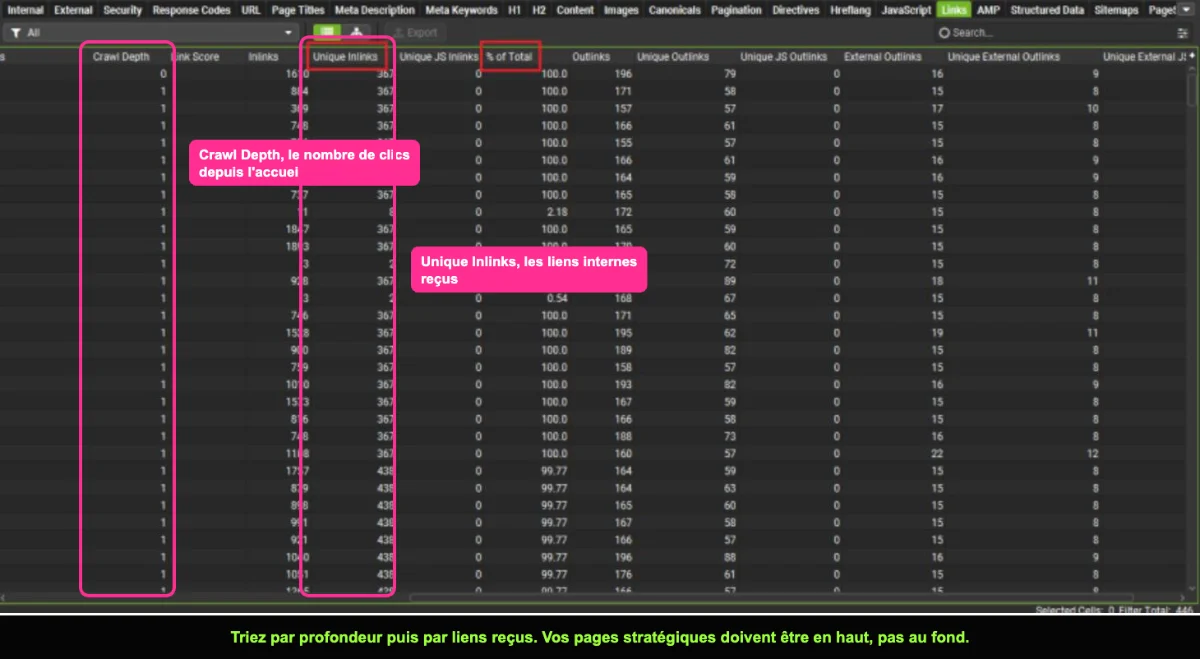Sort by Unique JS Outlinks column
Screen dimensions: 1200x659
(784, 57)
